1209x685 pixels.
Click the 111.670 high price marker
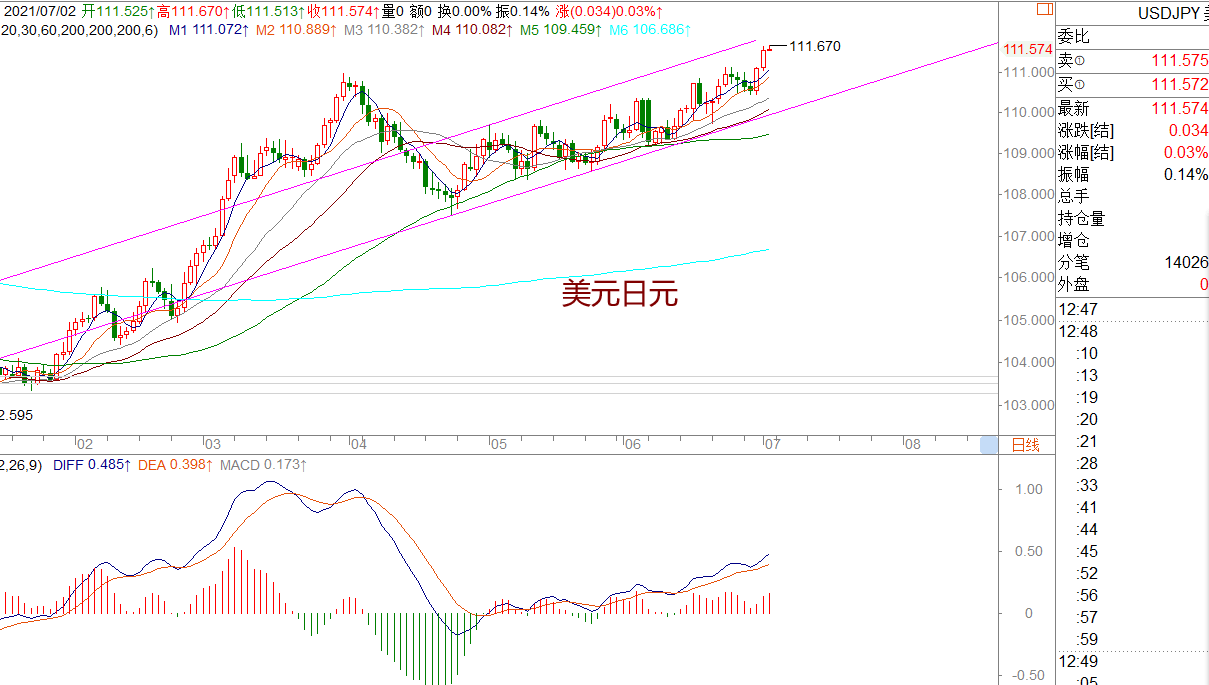tap(815, 46)
